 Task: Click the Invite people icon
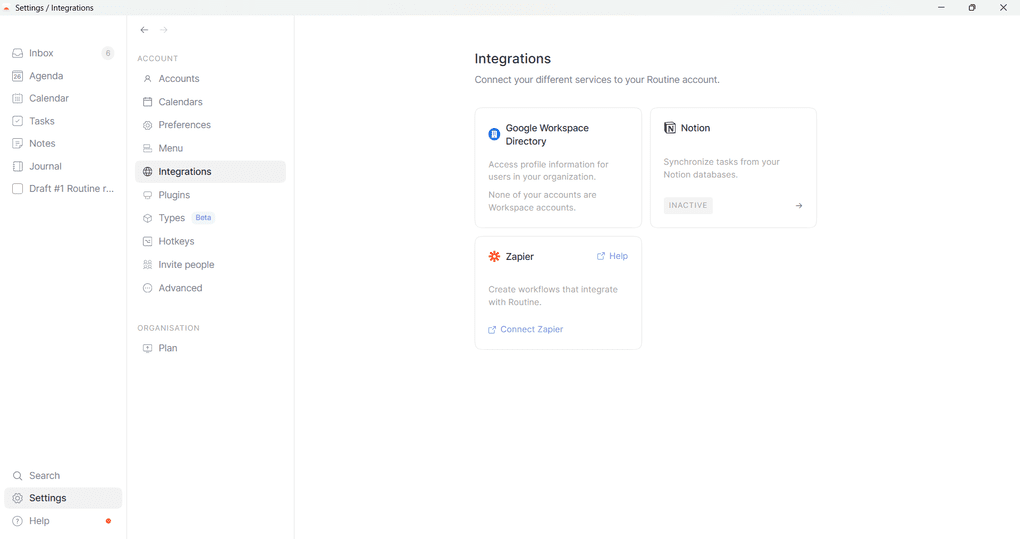pyautogui.click(x=148, y=265)
